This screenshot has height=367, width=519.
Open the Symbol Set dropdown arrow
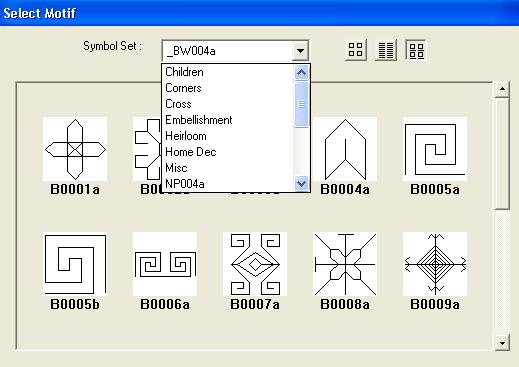click(x=300, y=51)
